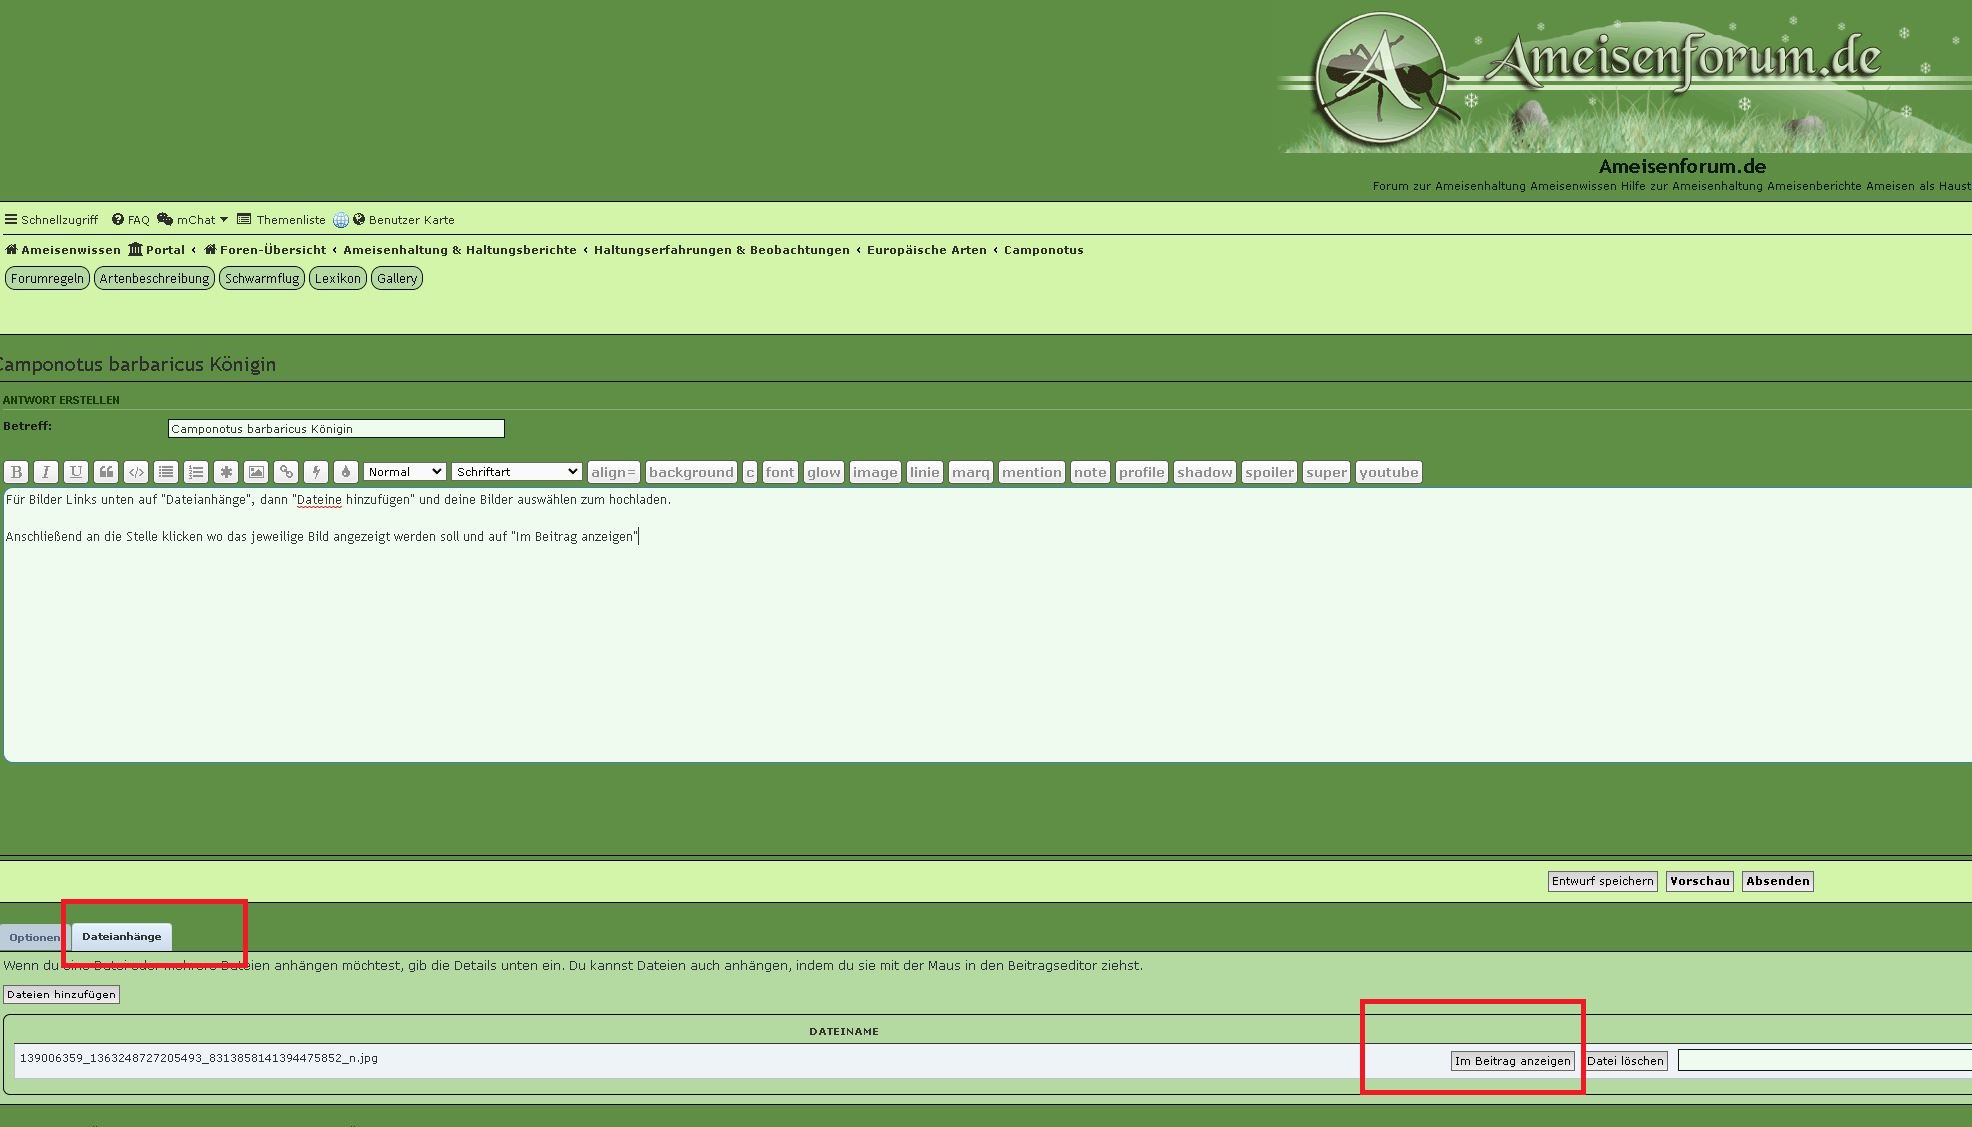1972x1127 pixels.
Task: Click the underline formatting icon
Action: [x=76, y=472]
